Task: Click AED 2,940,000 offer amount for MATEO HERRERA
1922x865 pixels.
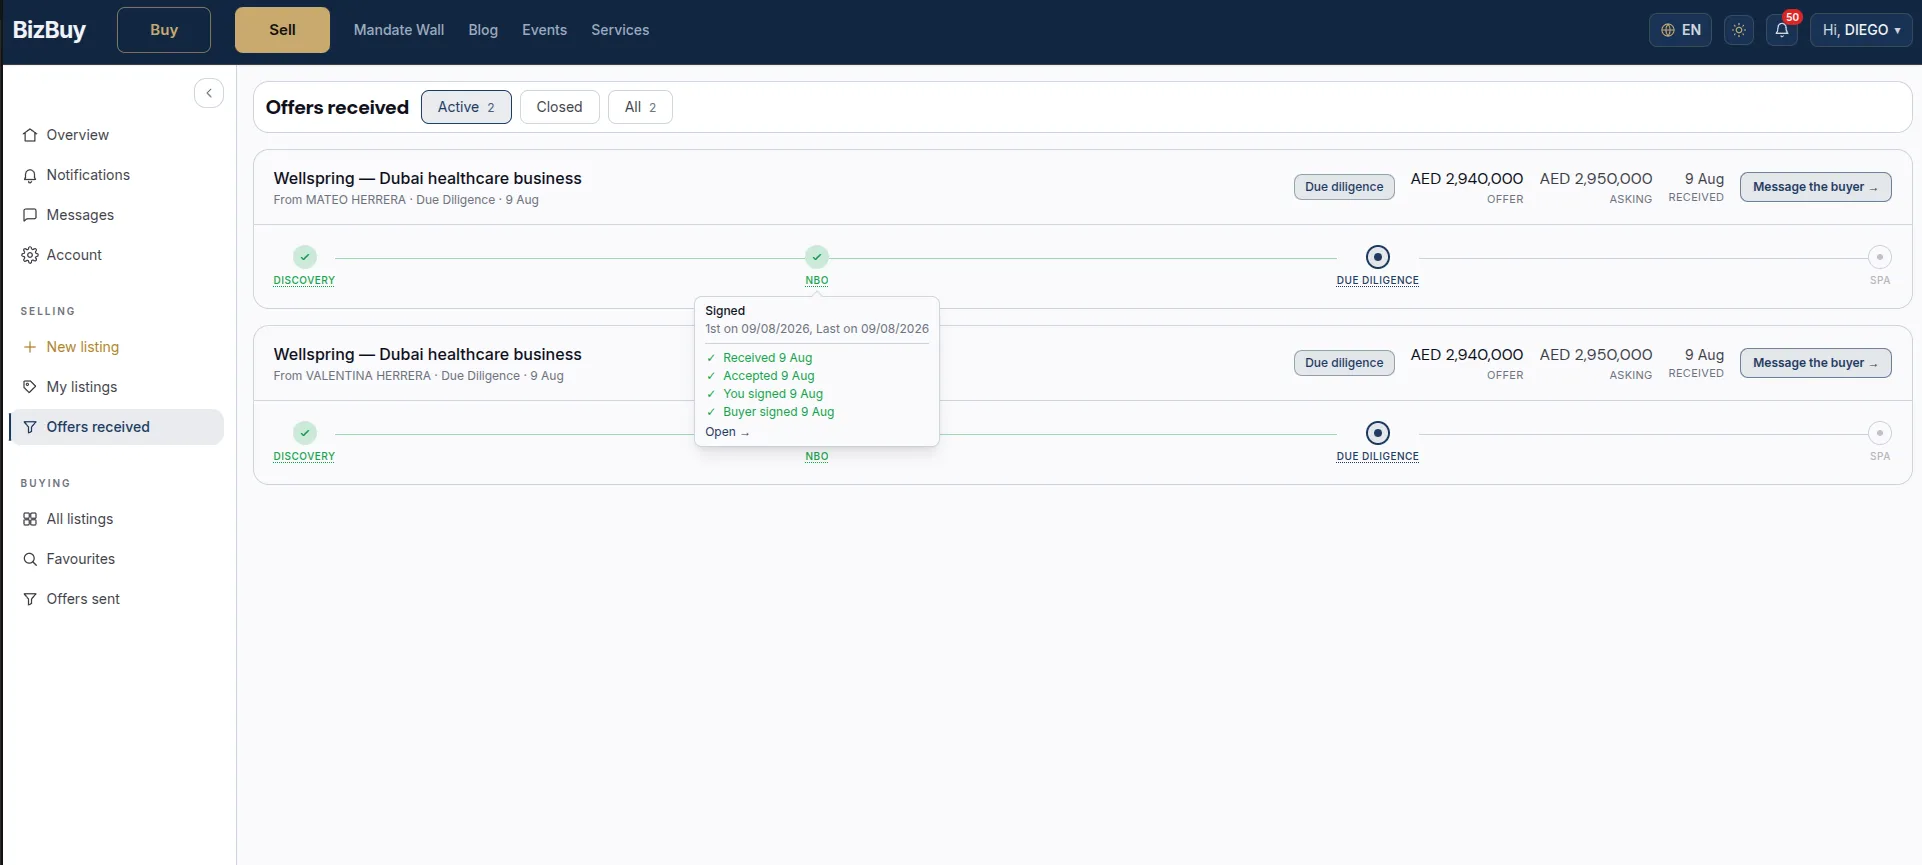Action: point(1467,178)
